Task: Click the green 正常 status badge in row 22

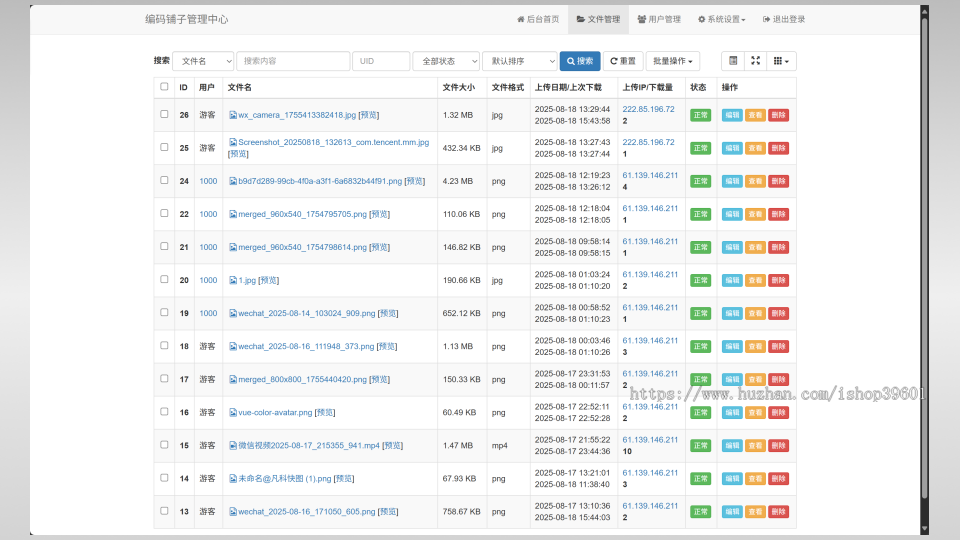Action: (700, 214)
